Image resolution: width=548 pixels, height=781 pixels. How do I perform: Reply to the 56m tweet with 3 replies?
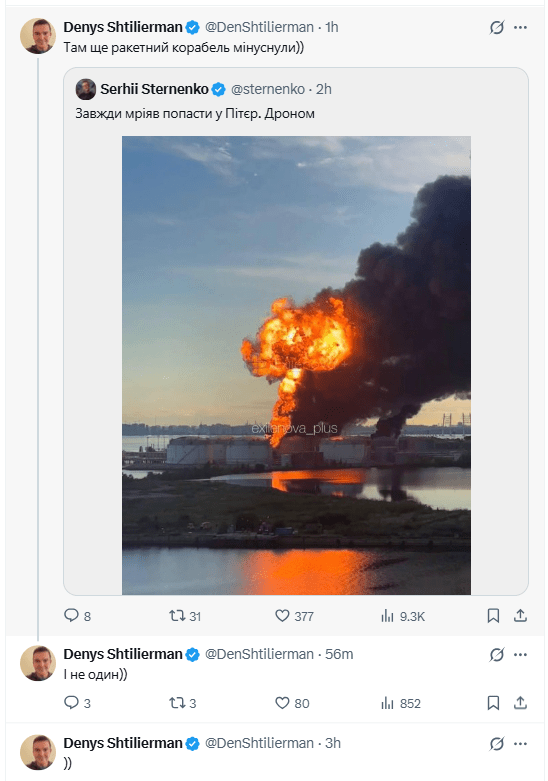coord(77,703)
